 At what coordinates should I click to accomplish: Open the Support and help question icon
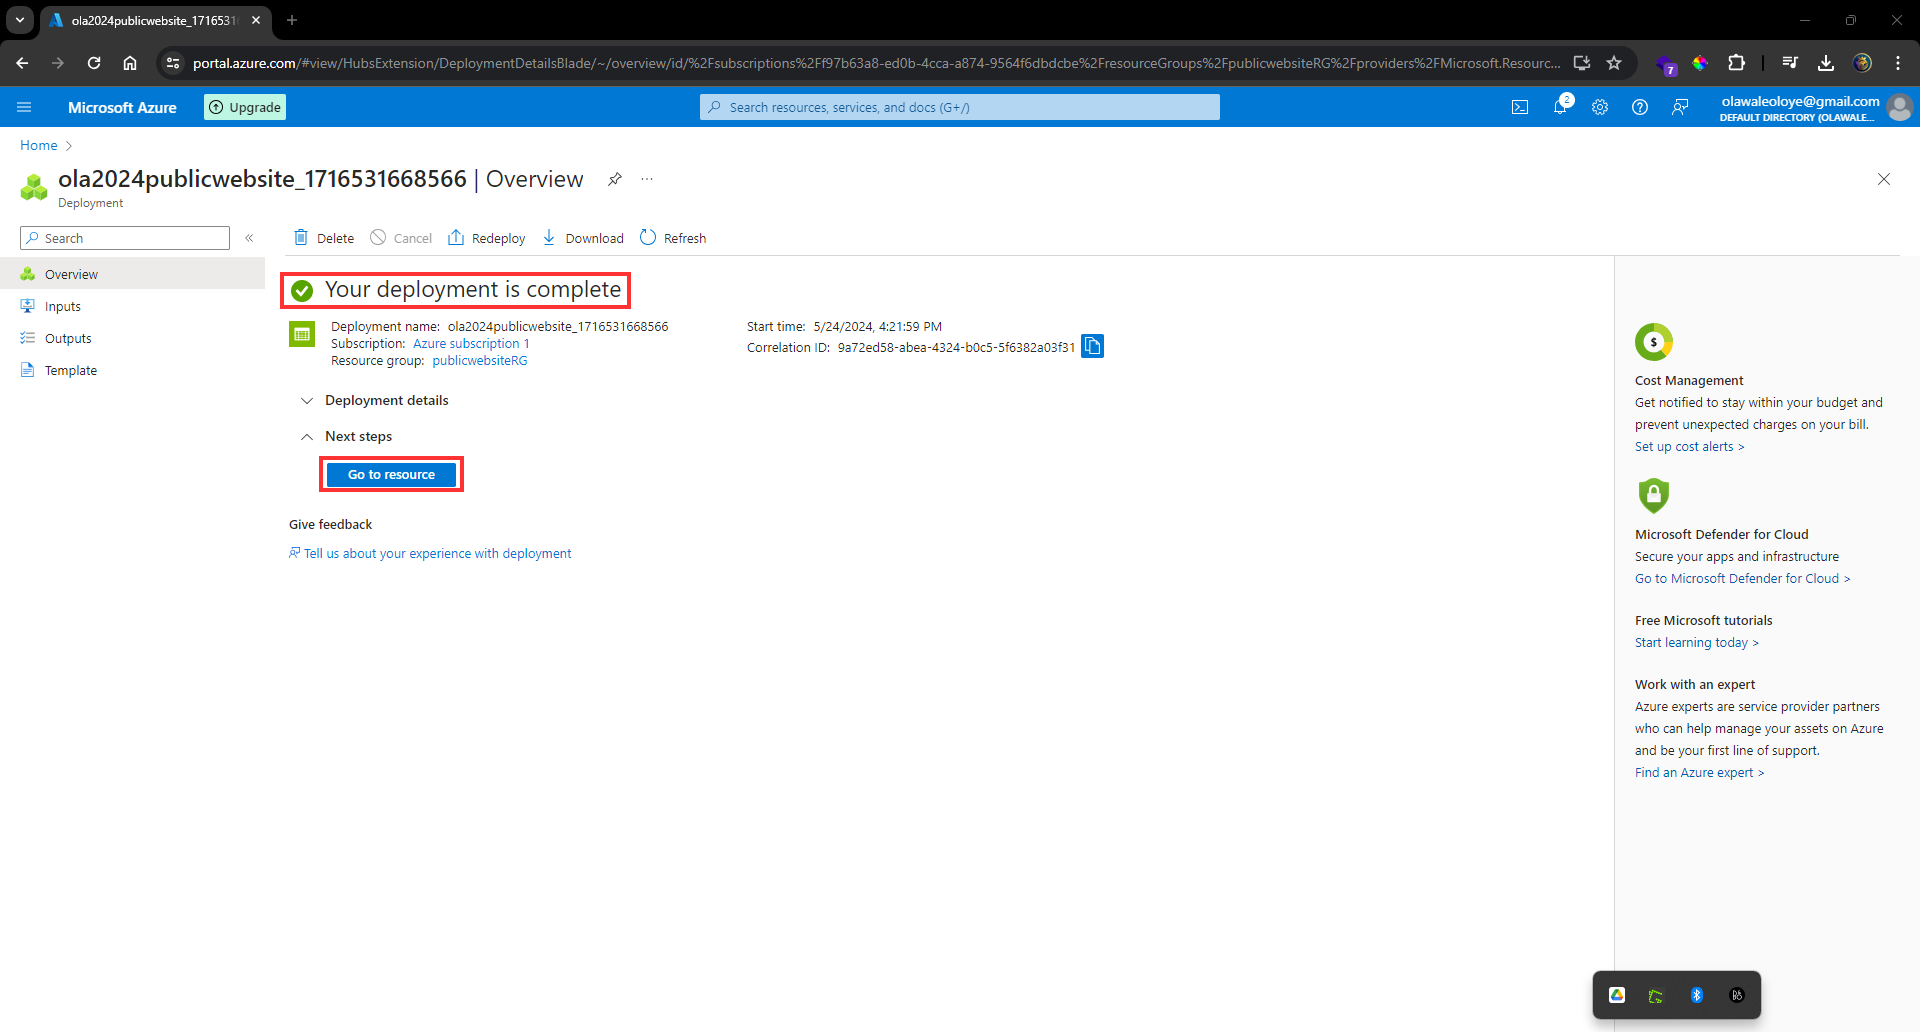coord(1640,107)
